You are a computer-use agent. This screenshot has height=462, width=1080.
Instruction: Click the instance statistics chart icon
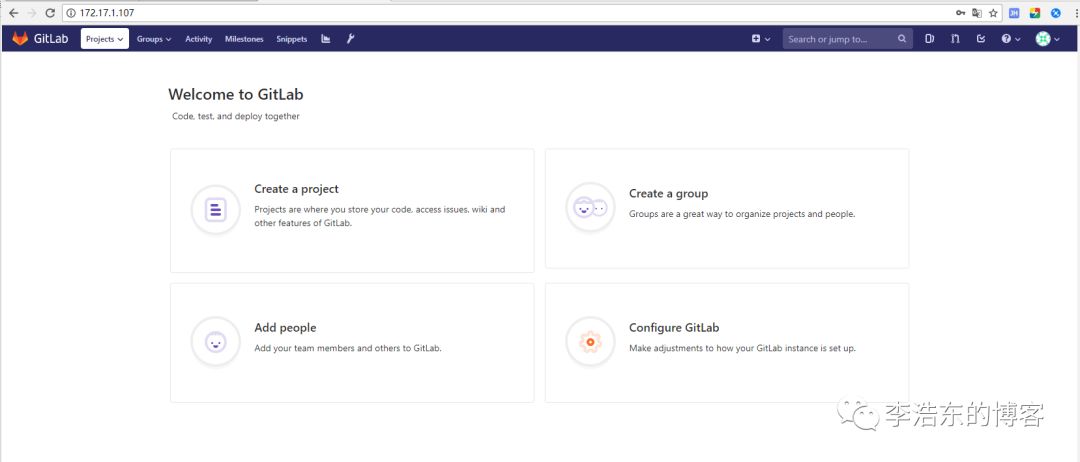326,39
